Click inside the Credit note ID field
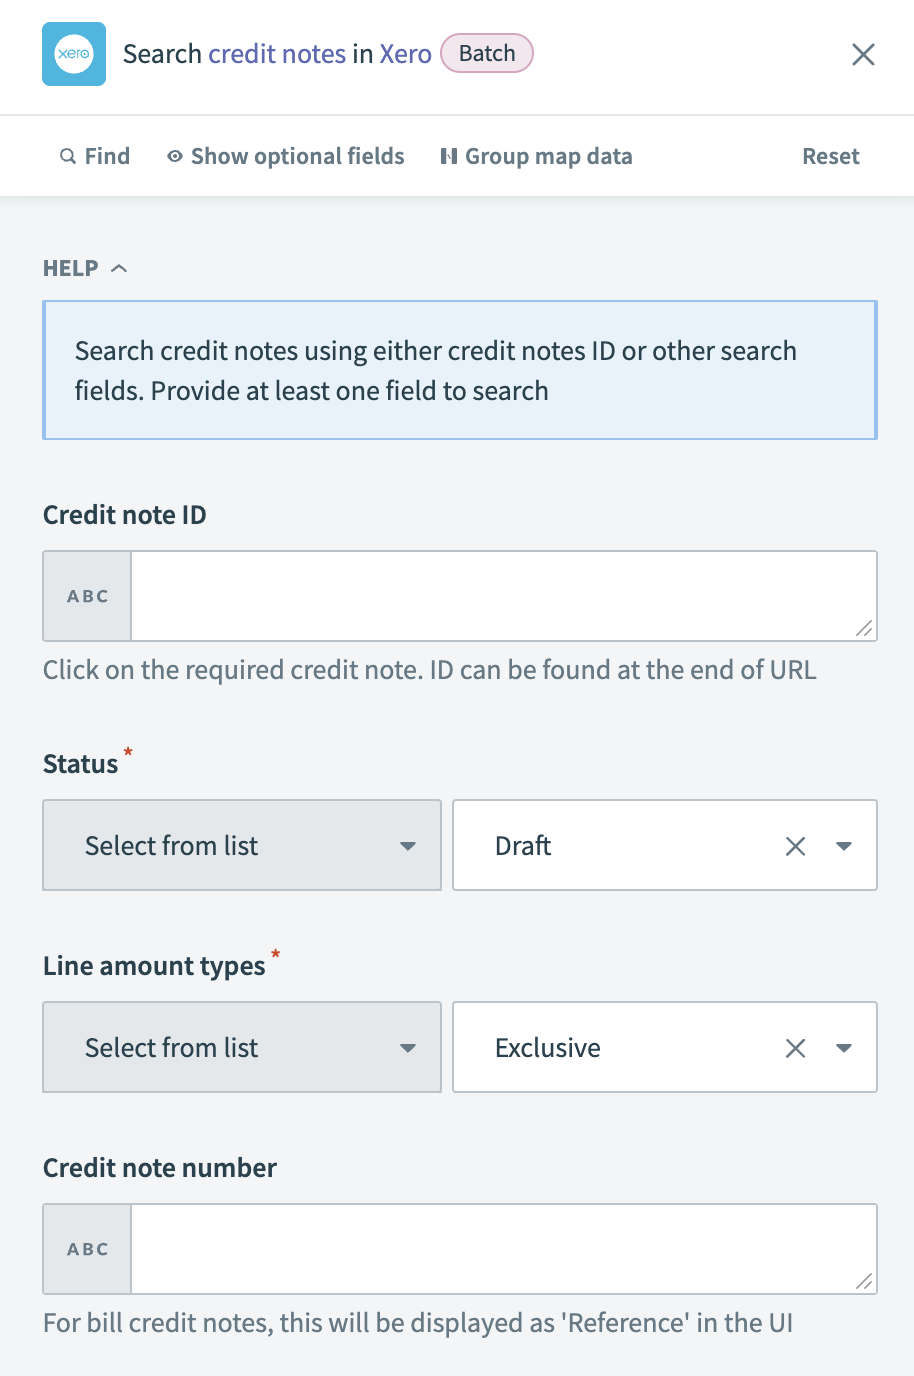The image size is (914, 1376). [500, 595]
